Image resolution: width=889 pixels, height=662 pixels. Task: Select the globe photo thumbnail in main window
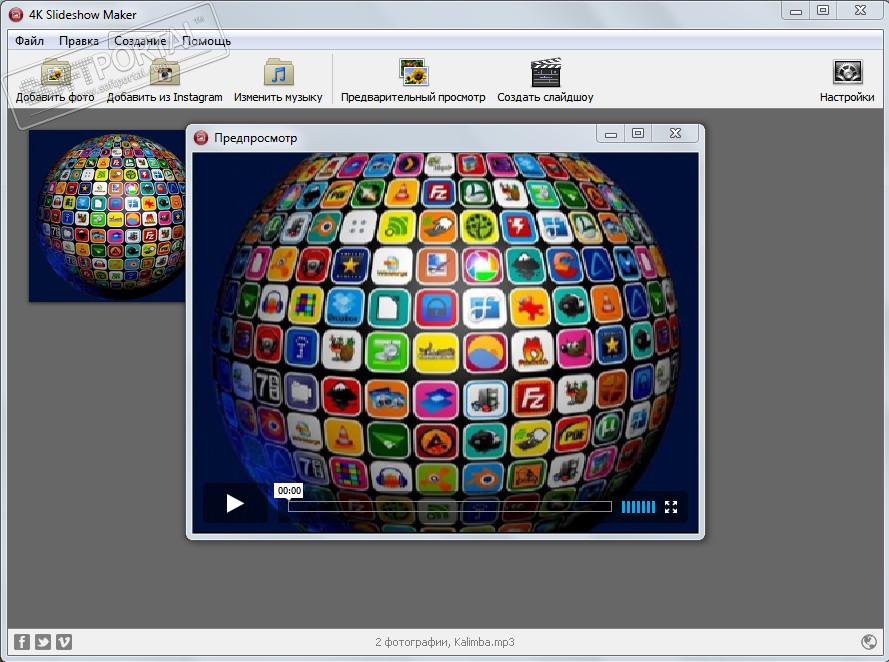click(x=107, y=215)
